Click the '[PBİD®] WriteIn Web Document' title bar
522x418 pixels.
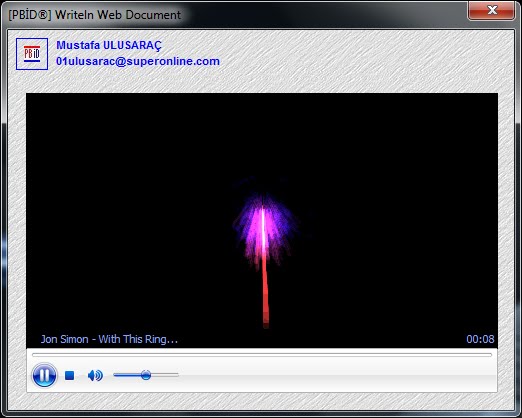95,15
